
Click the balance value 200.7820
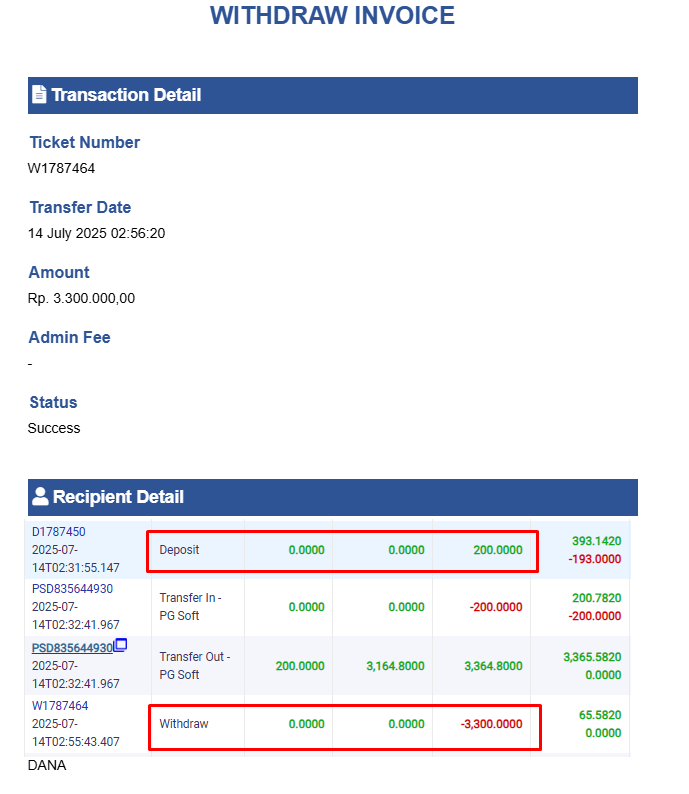(596, 598)
